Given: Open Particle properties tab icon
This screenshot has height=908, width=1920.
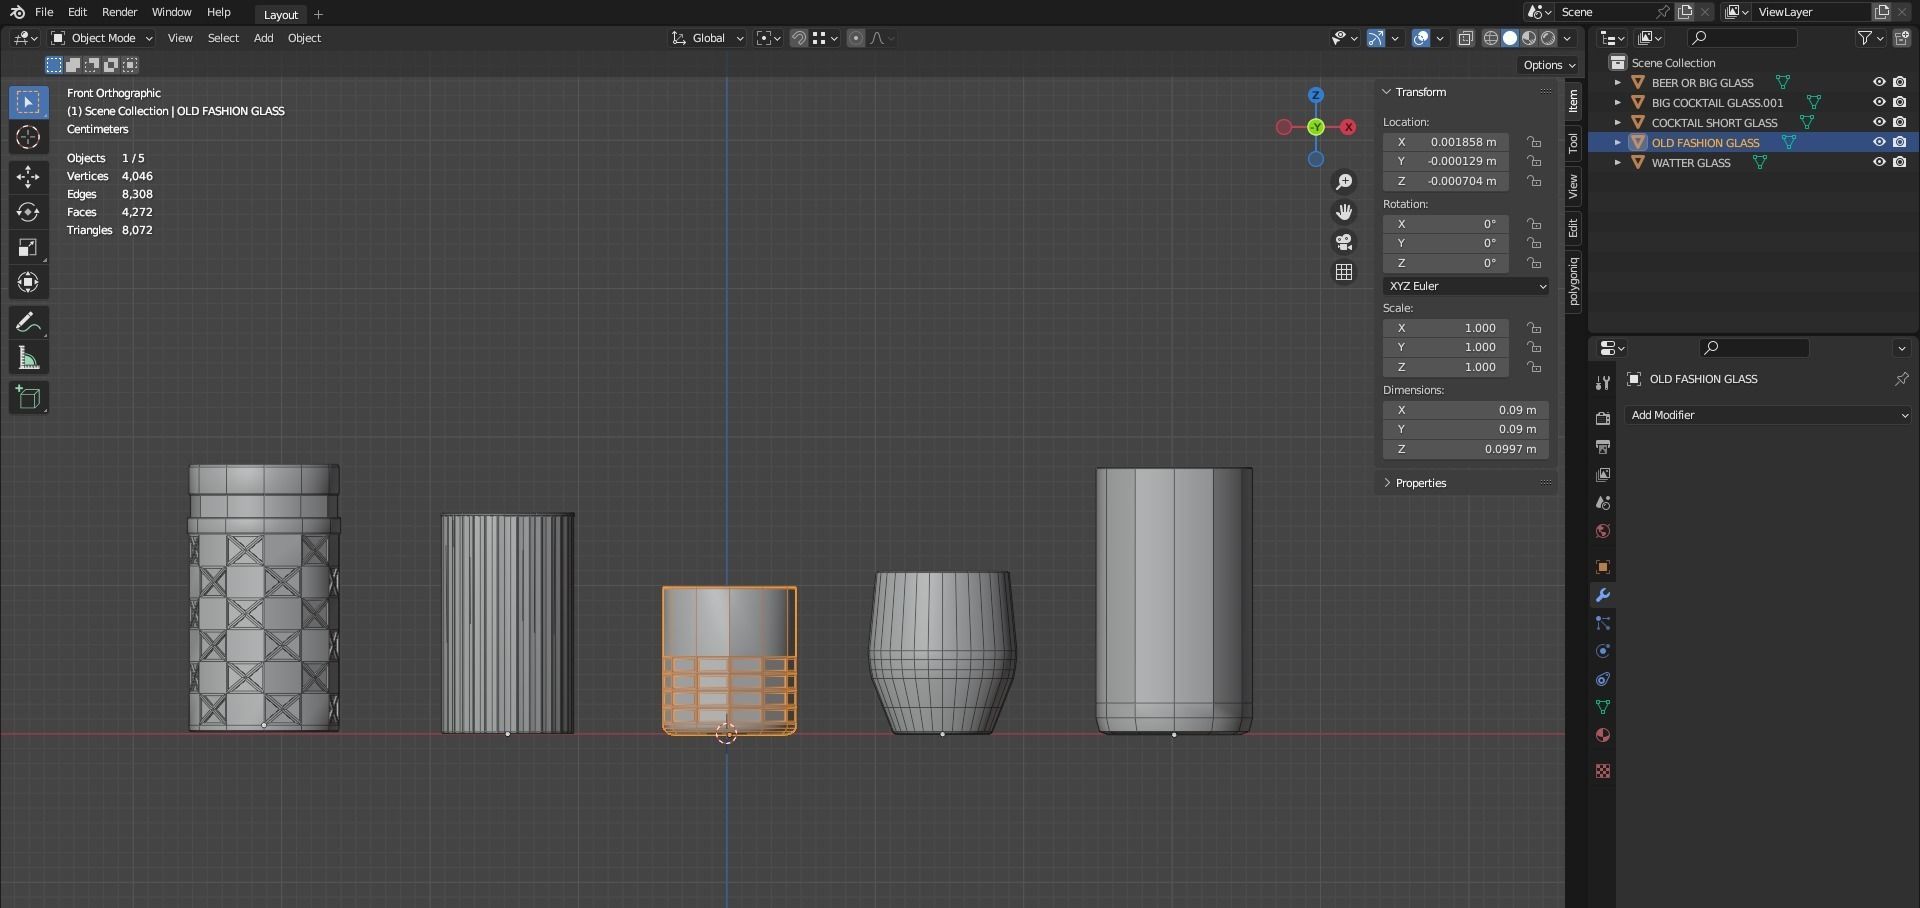Looking at the screenshot, I should [x=1603, y=623].
